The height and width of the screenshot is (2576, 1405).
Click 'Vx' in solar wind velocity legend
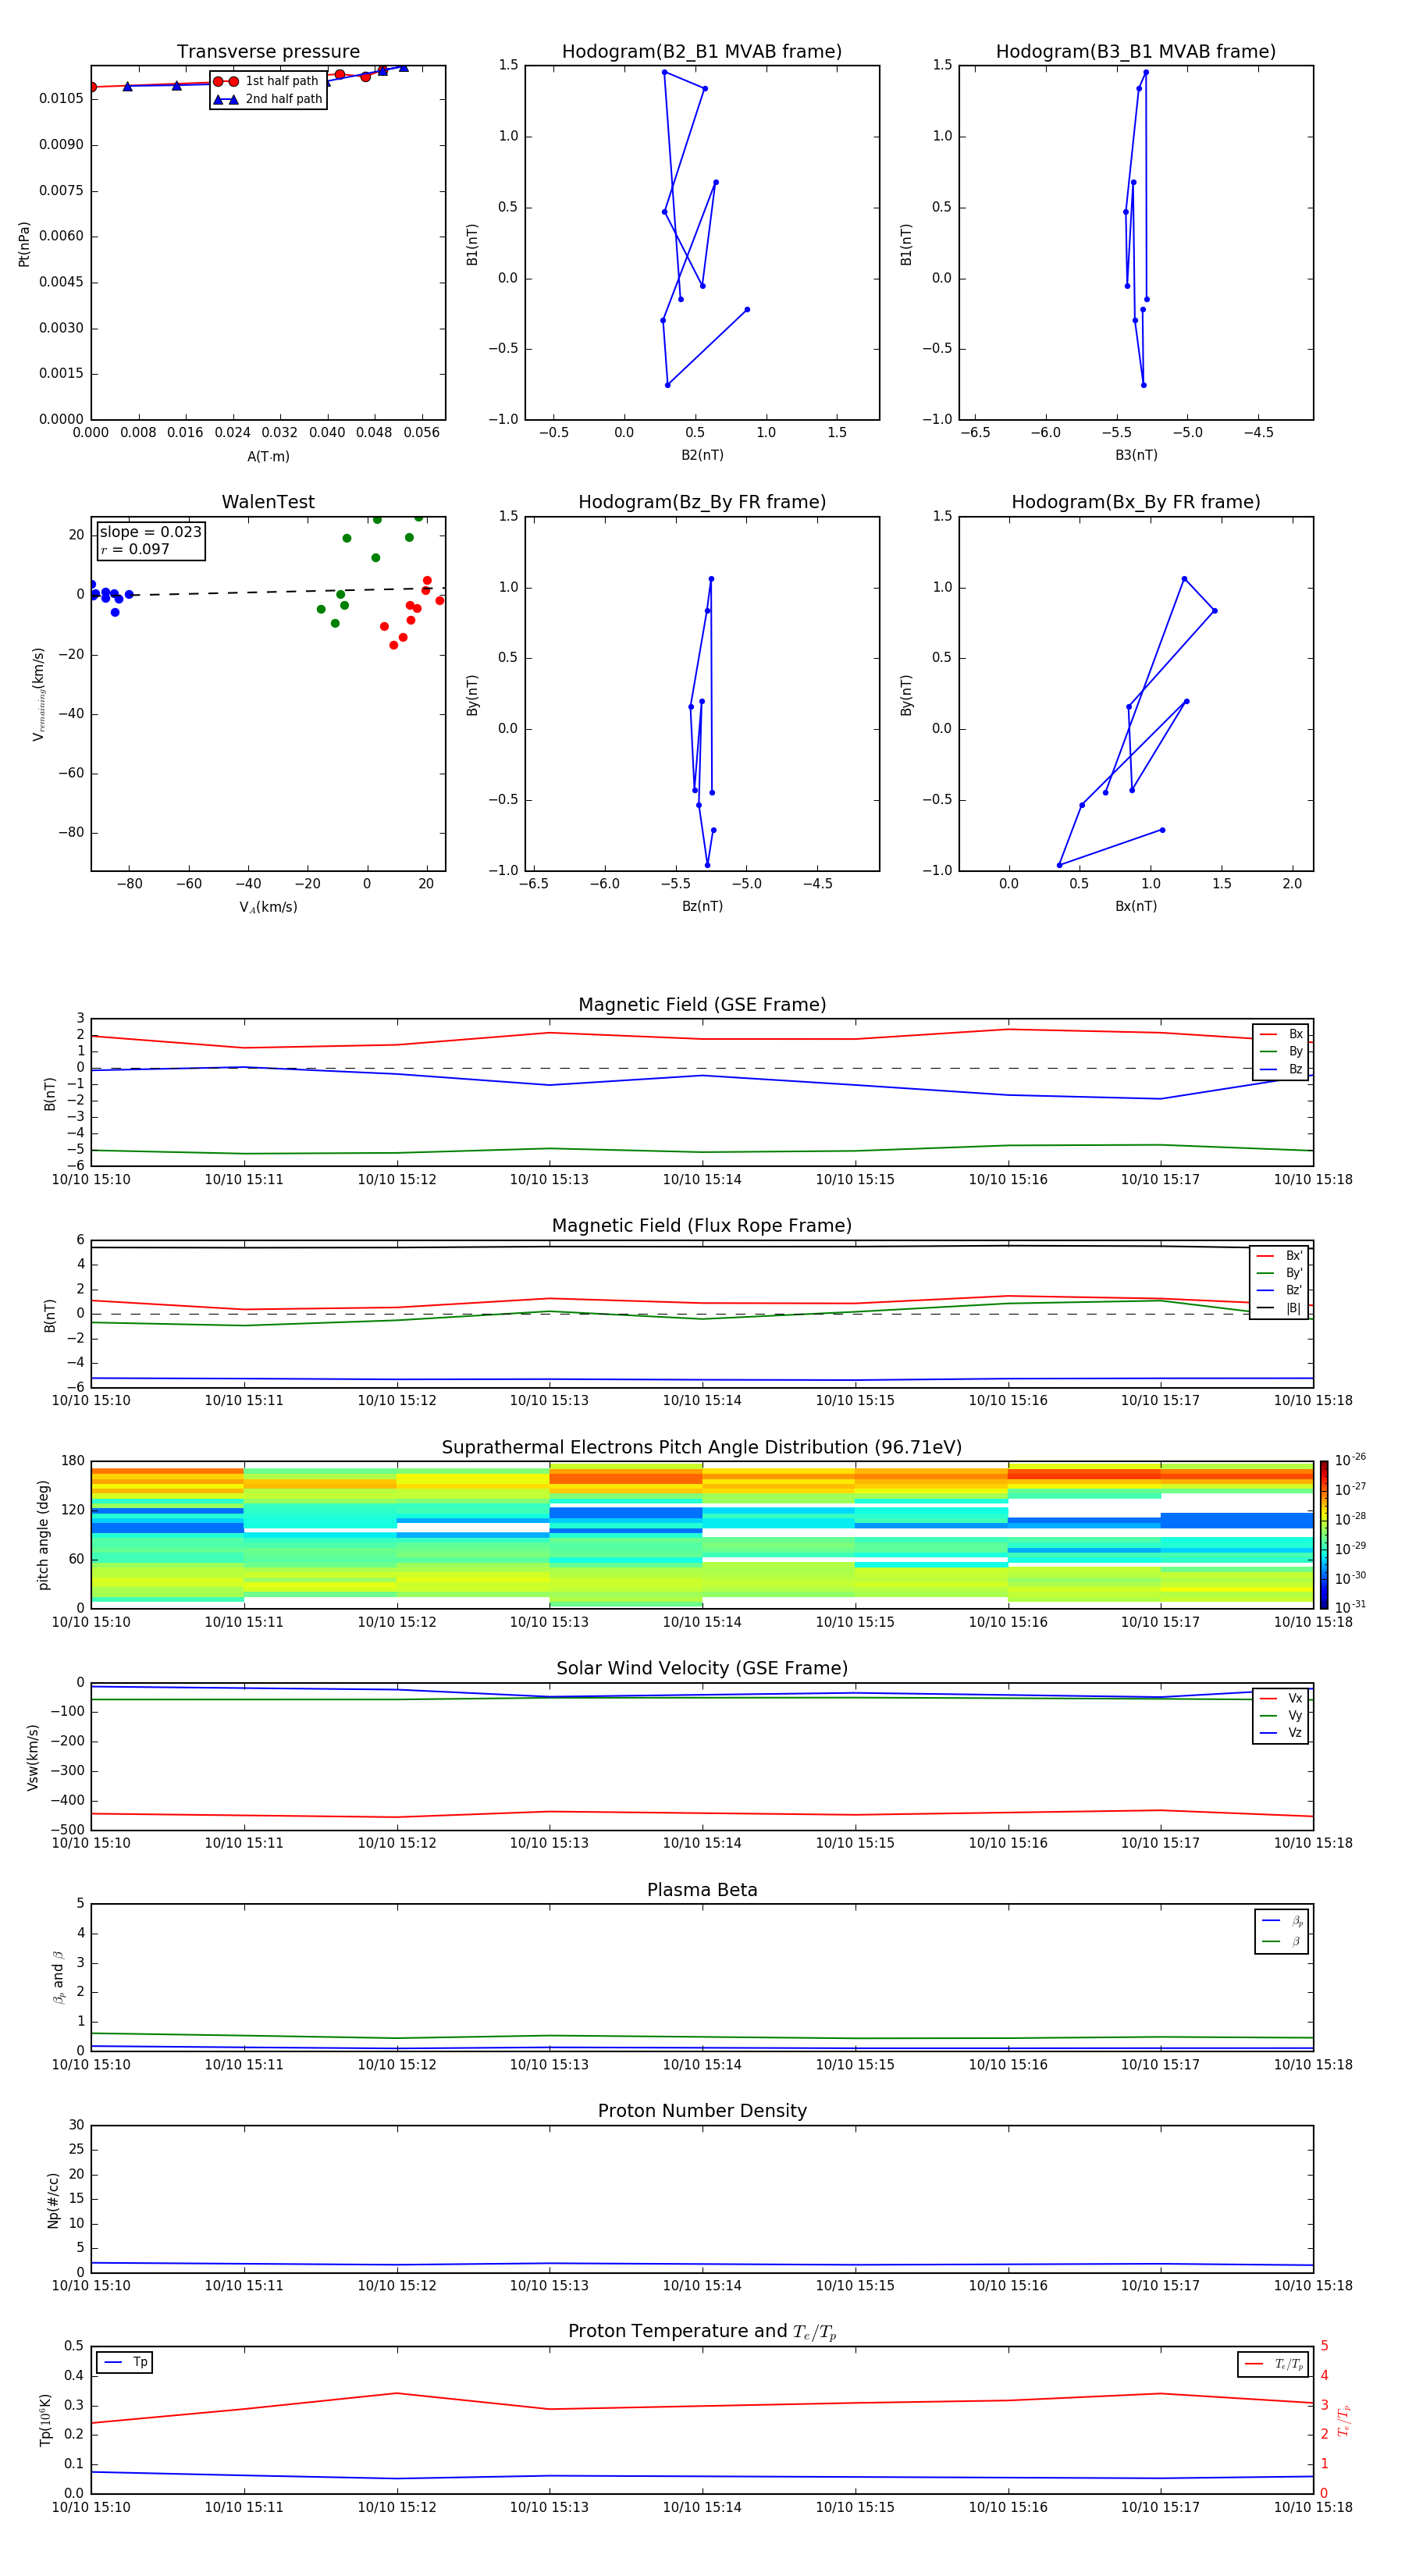click(1295, 1698)
